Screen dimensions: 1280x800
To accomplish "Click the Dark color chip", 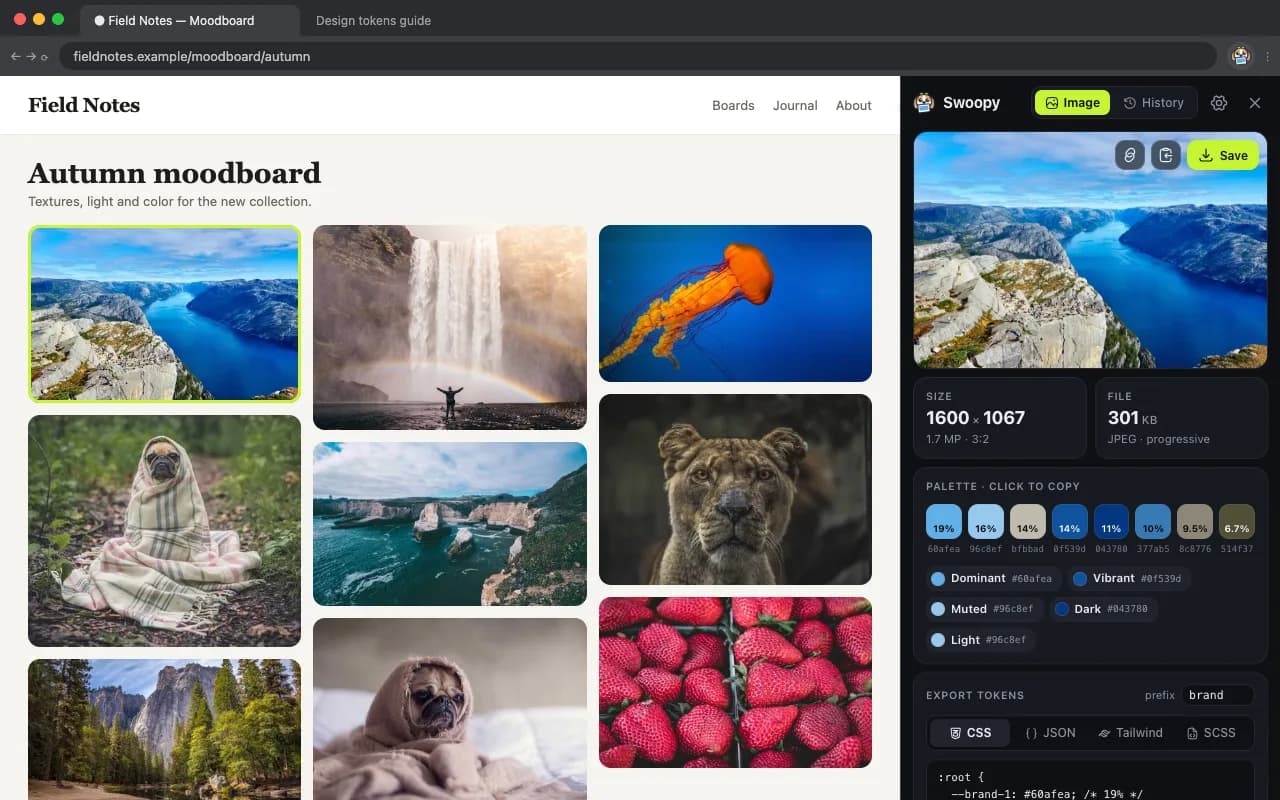I will point(1104,609).
